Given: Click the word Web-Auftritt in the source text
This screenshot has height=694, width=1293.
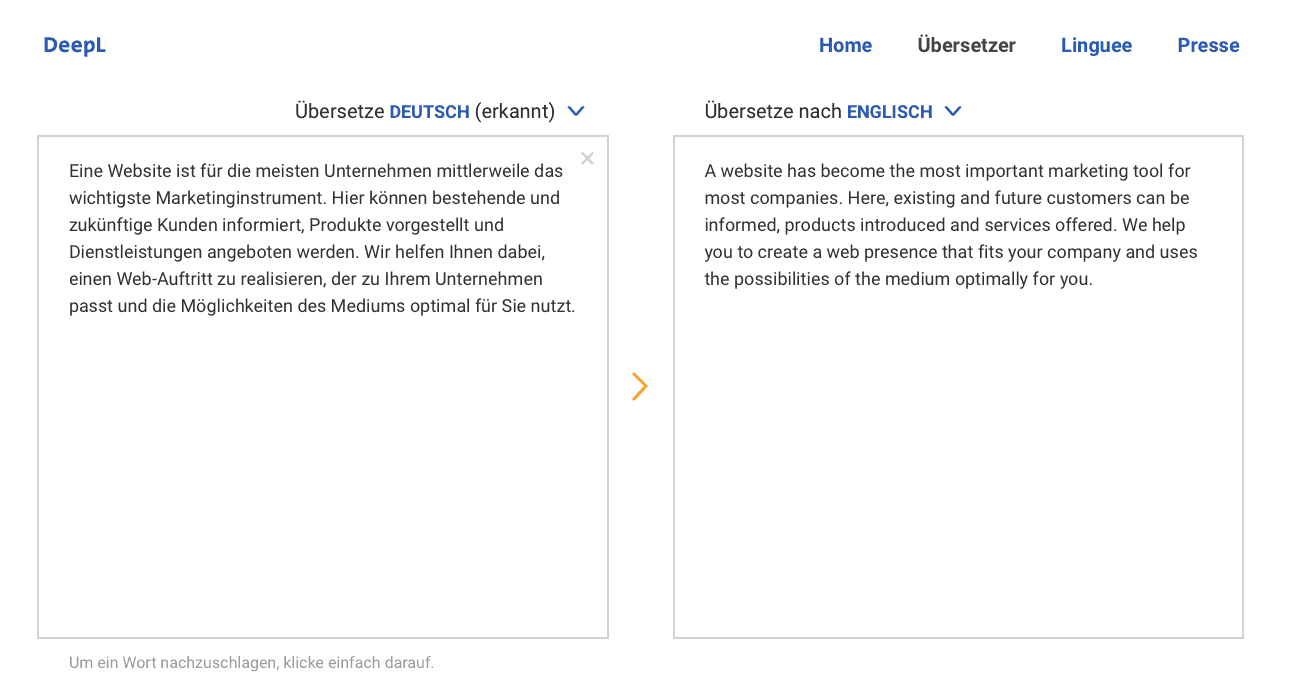Looking at the screenshot, I should tap(163, 279).
